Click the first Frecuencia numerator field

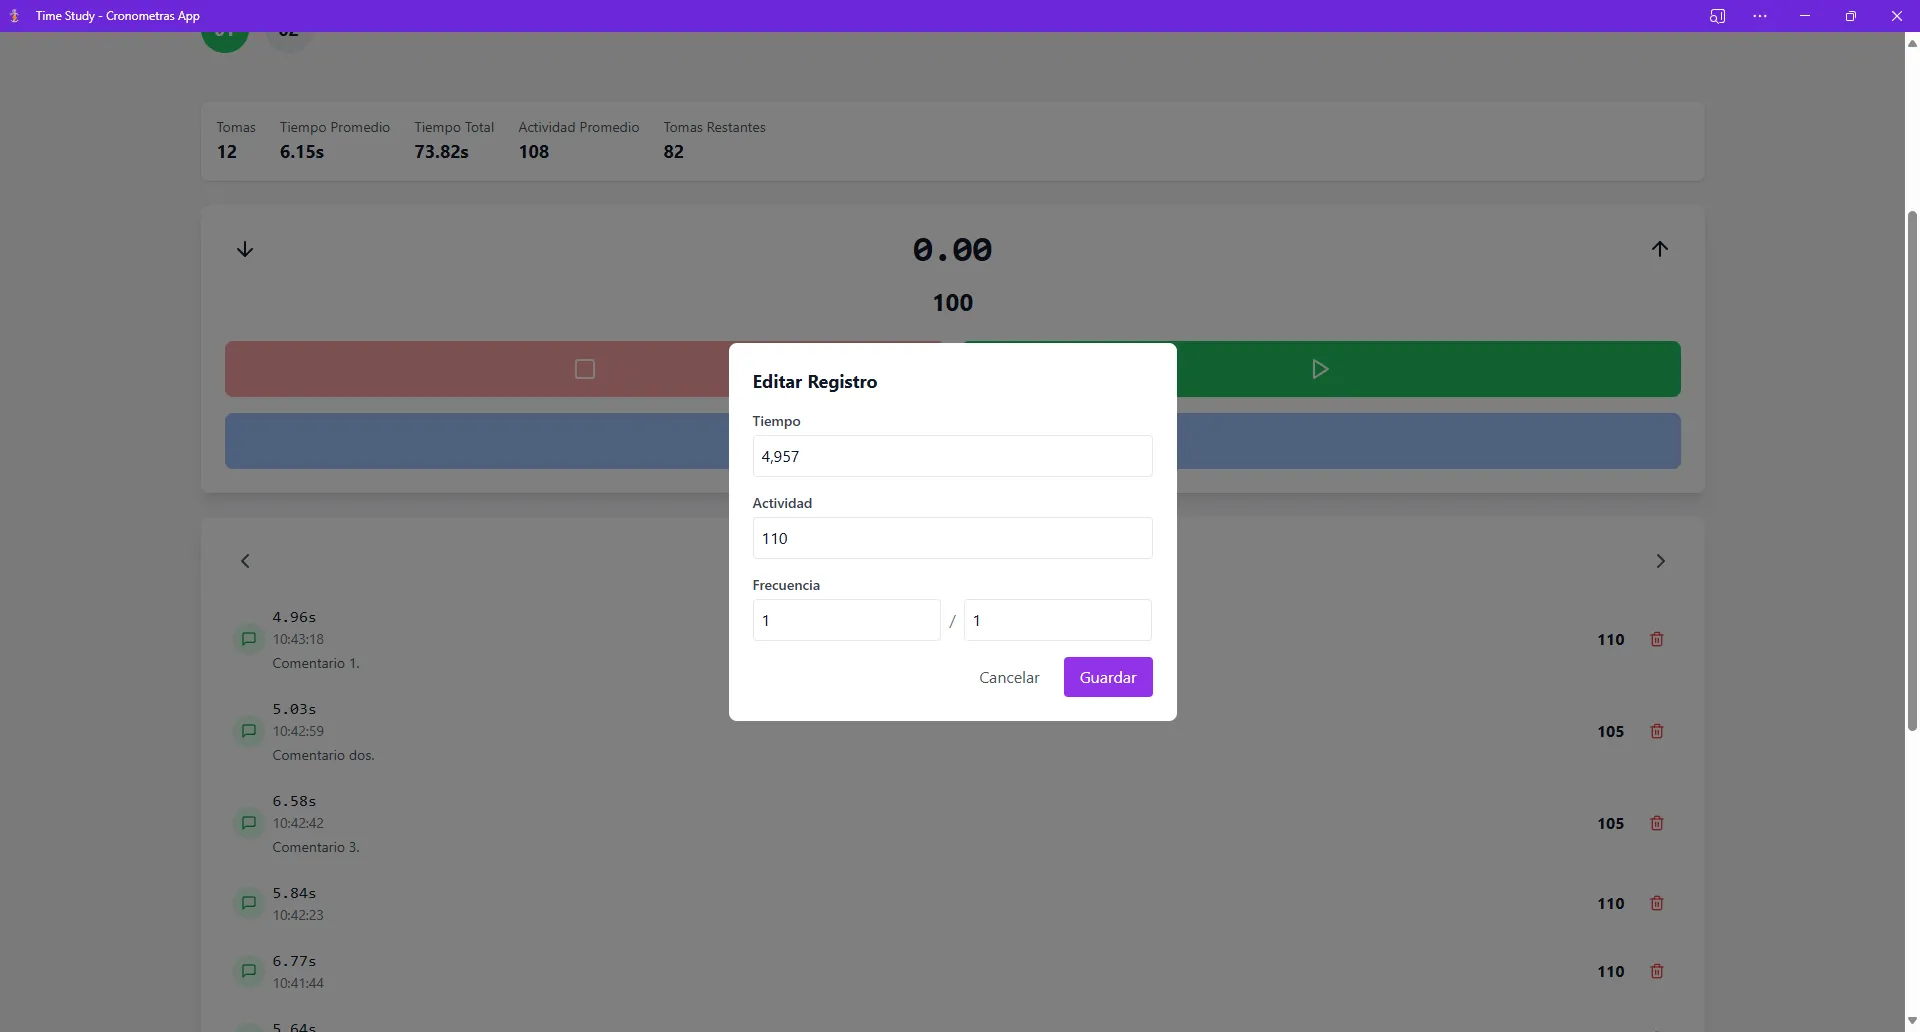click(x=846, y=620)
